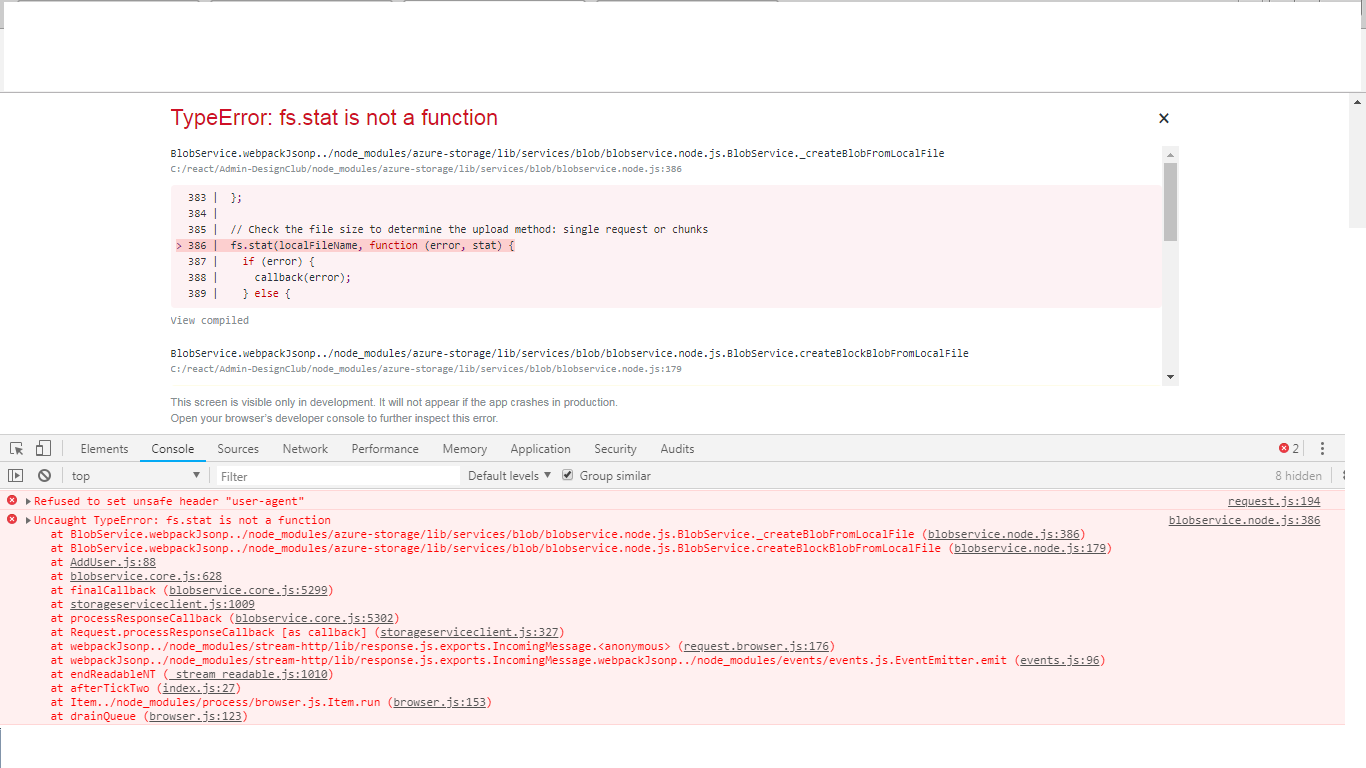Toggle the device toolbar icon

pos(42,448)
